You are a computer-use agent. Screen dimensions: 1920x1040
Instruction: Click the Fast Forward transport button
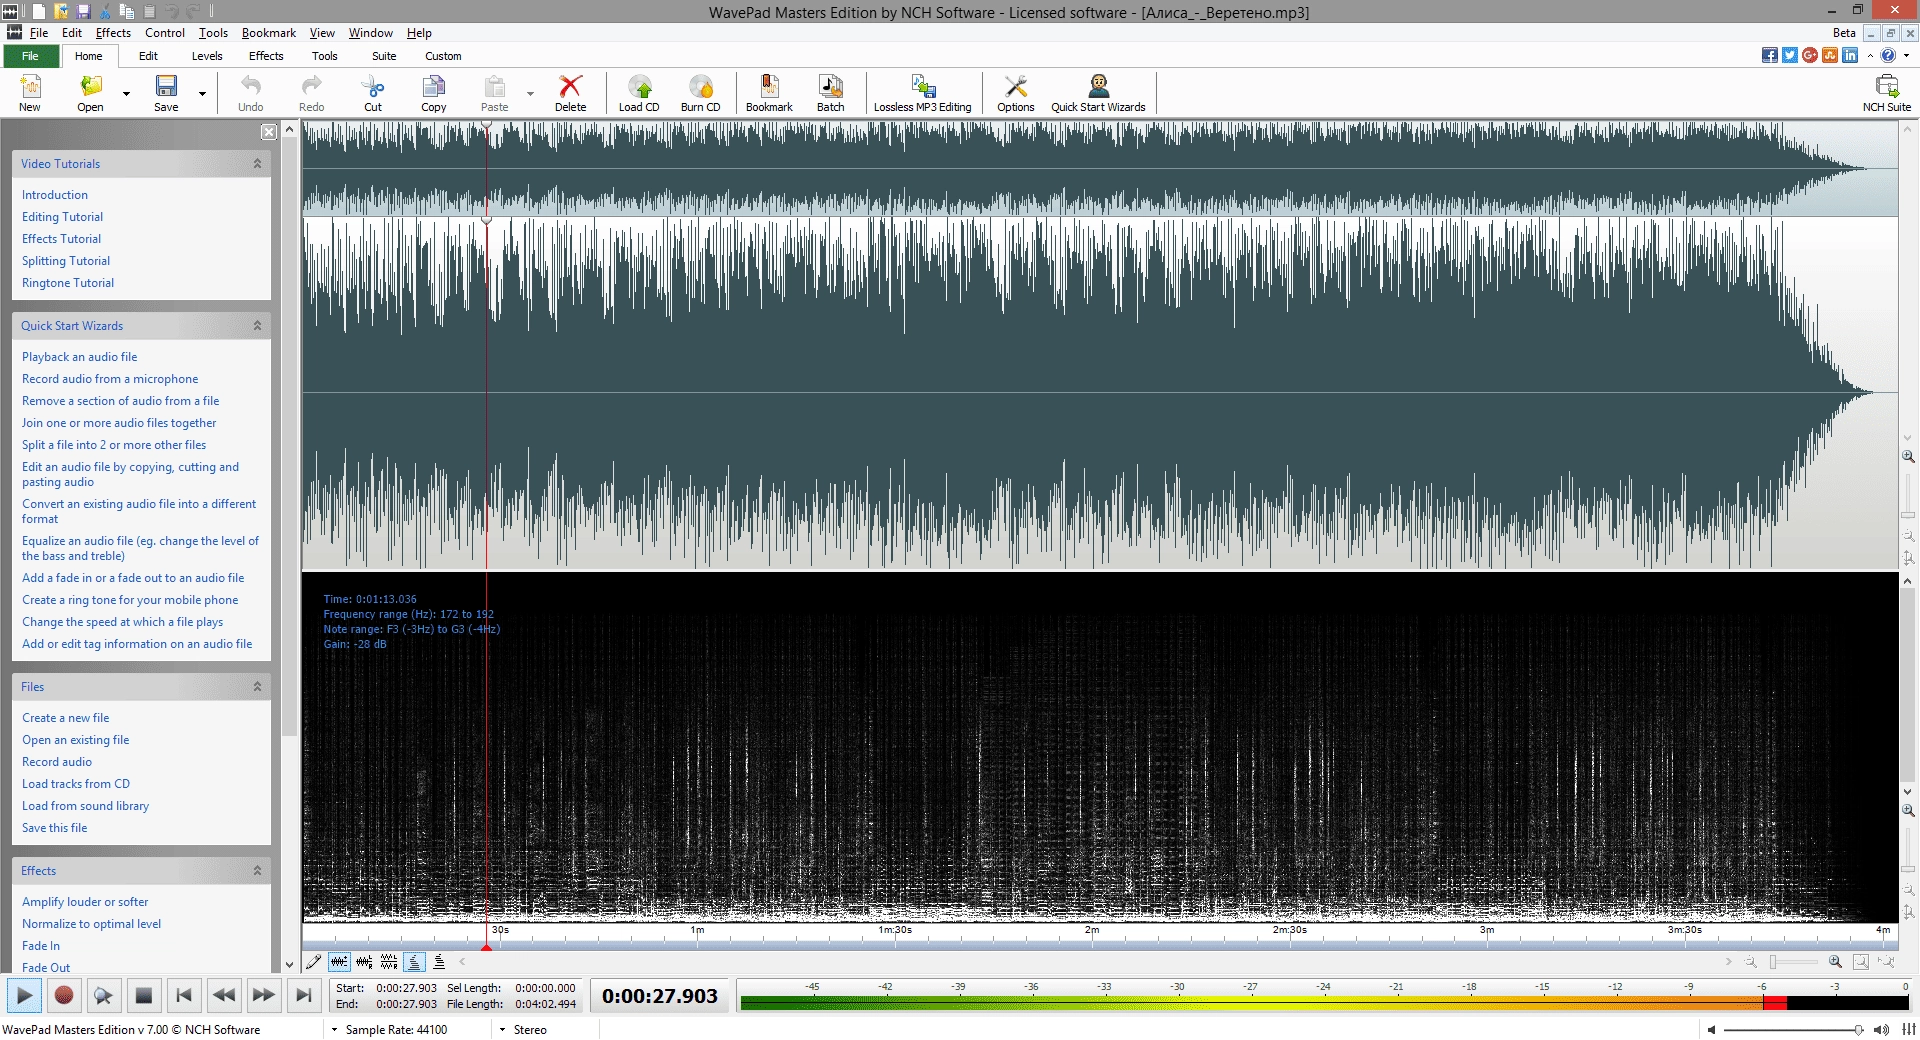pos(263,995)
